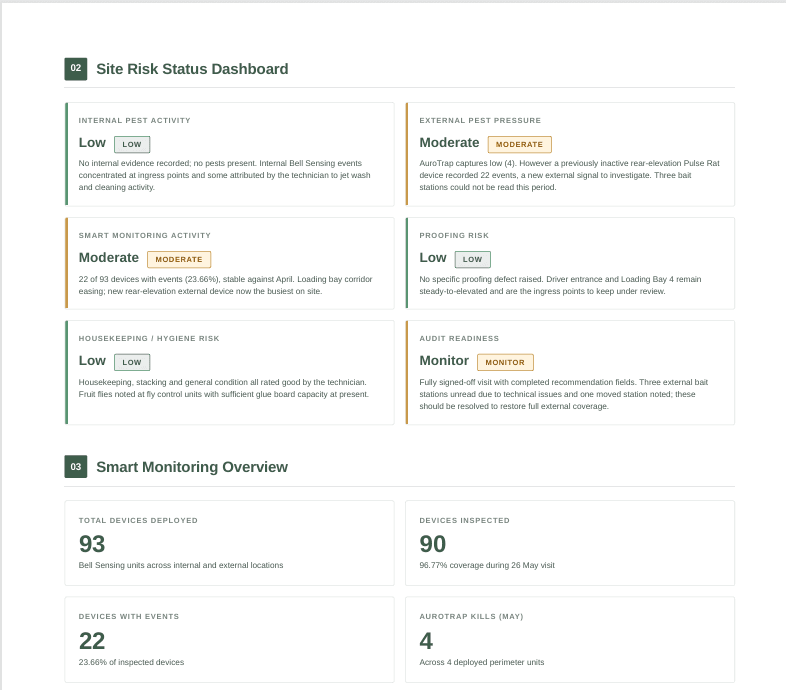The height and width of the screenshot is (690, 786).
Task: Click text 'No internal evidence recorded; no pests present'
Action: point(167,163)
